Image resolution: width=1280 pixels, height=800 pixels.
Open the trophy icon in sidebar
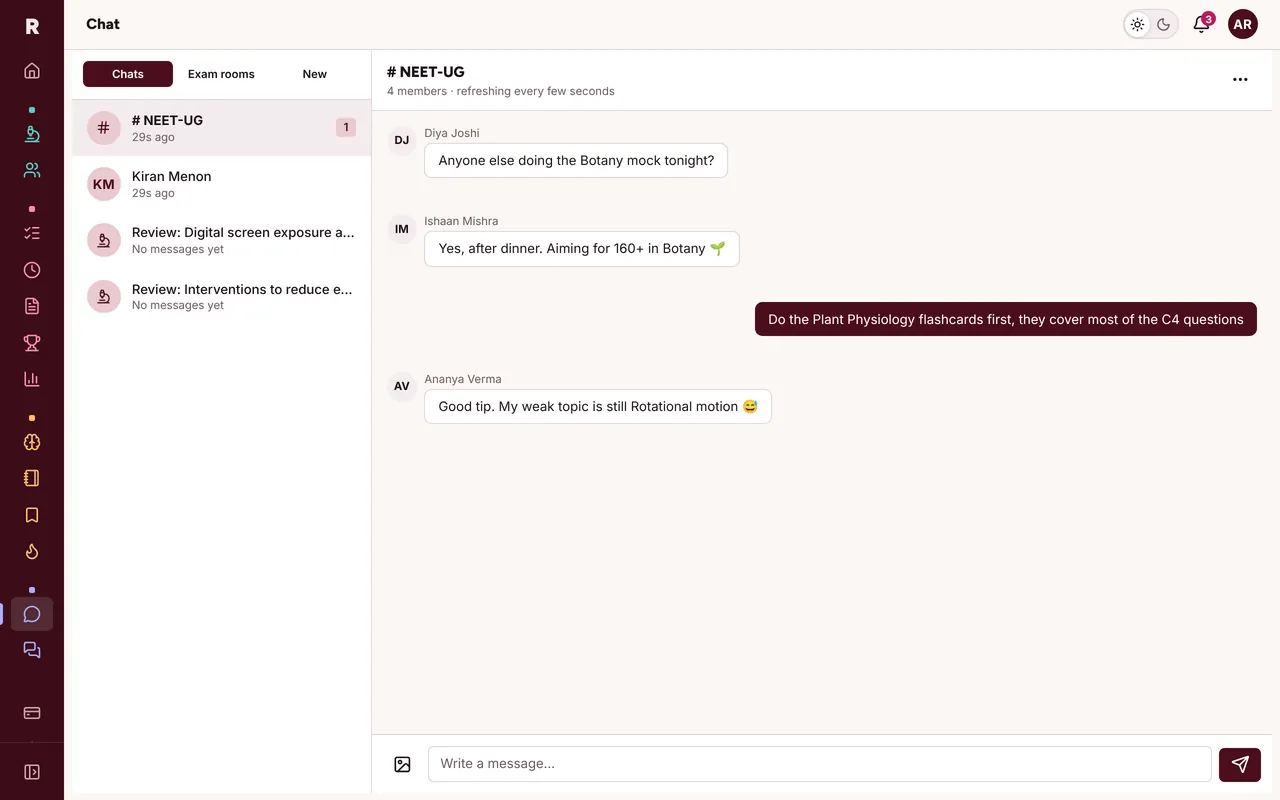32,343
